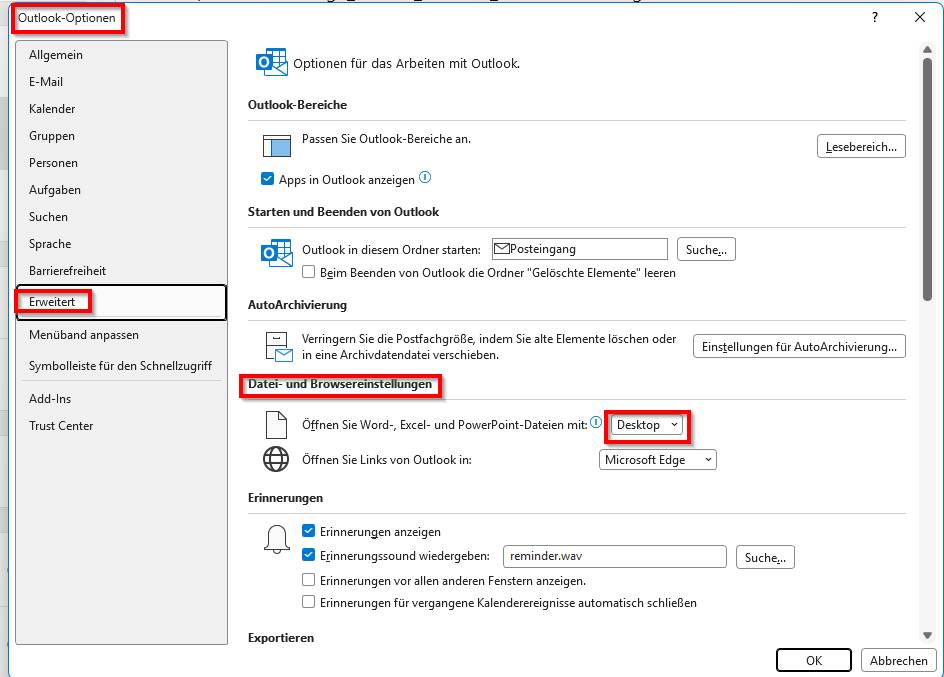Check Erinnerungen vor allen anderen Fenstern anzeigen

[309, 580]
